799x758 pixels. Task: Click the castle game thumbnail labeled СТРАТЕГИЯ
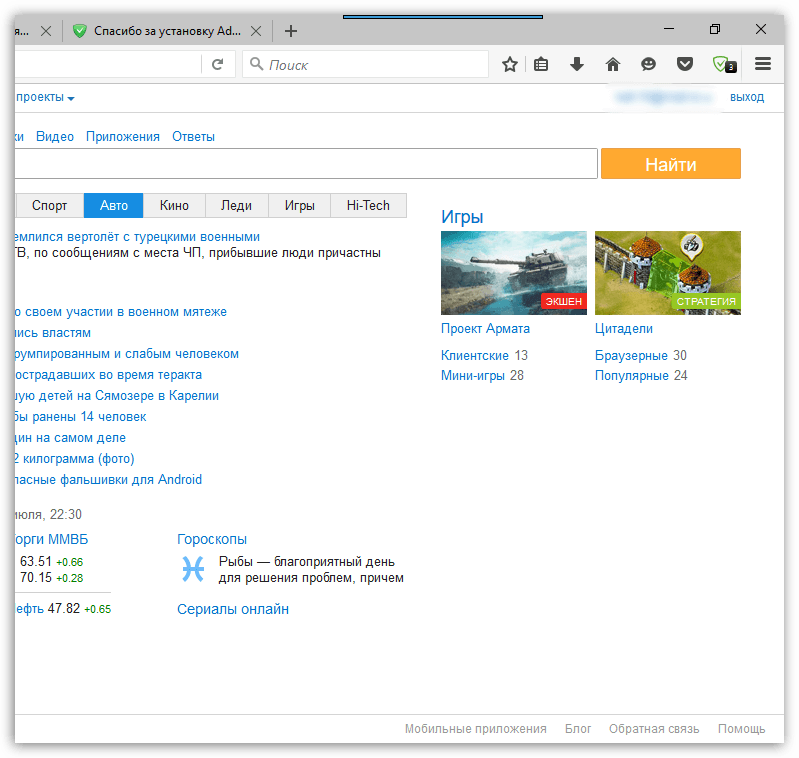coord(668,273)
